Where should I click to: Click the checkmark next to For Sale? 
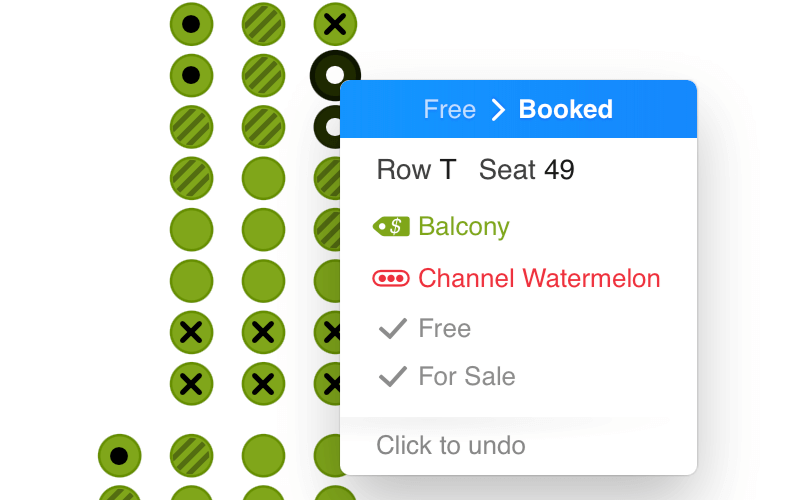pyautogui.click(x=393, y=377)
